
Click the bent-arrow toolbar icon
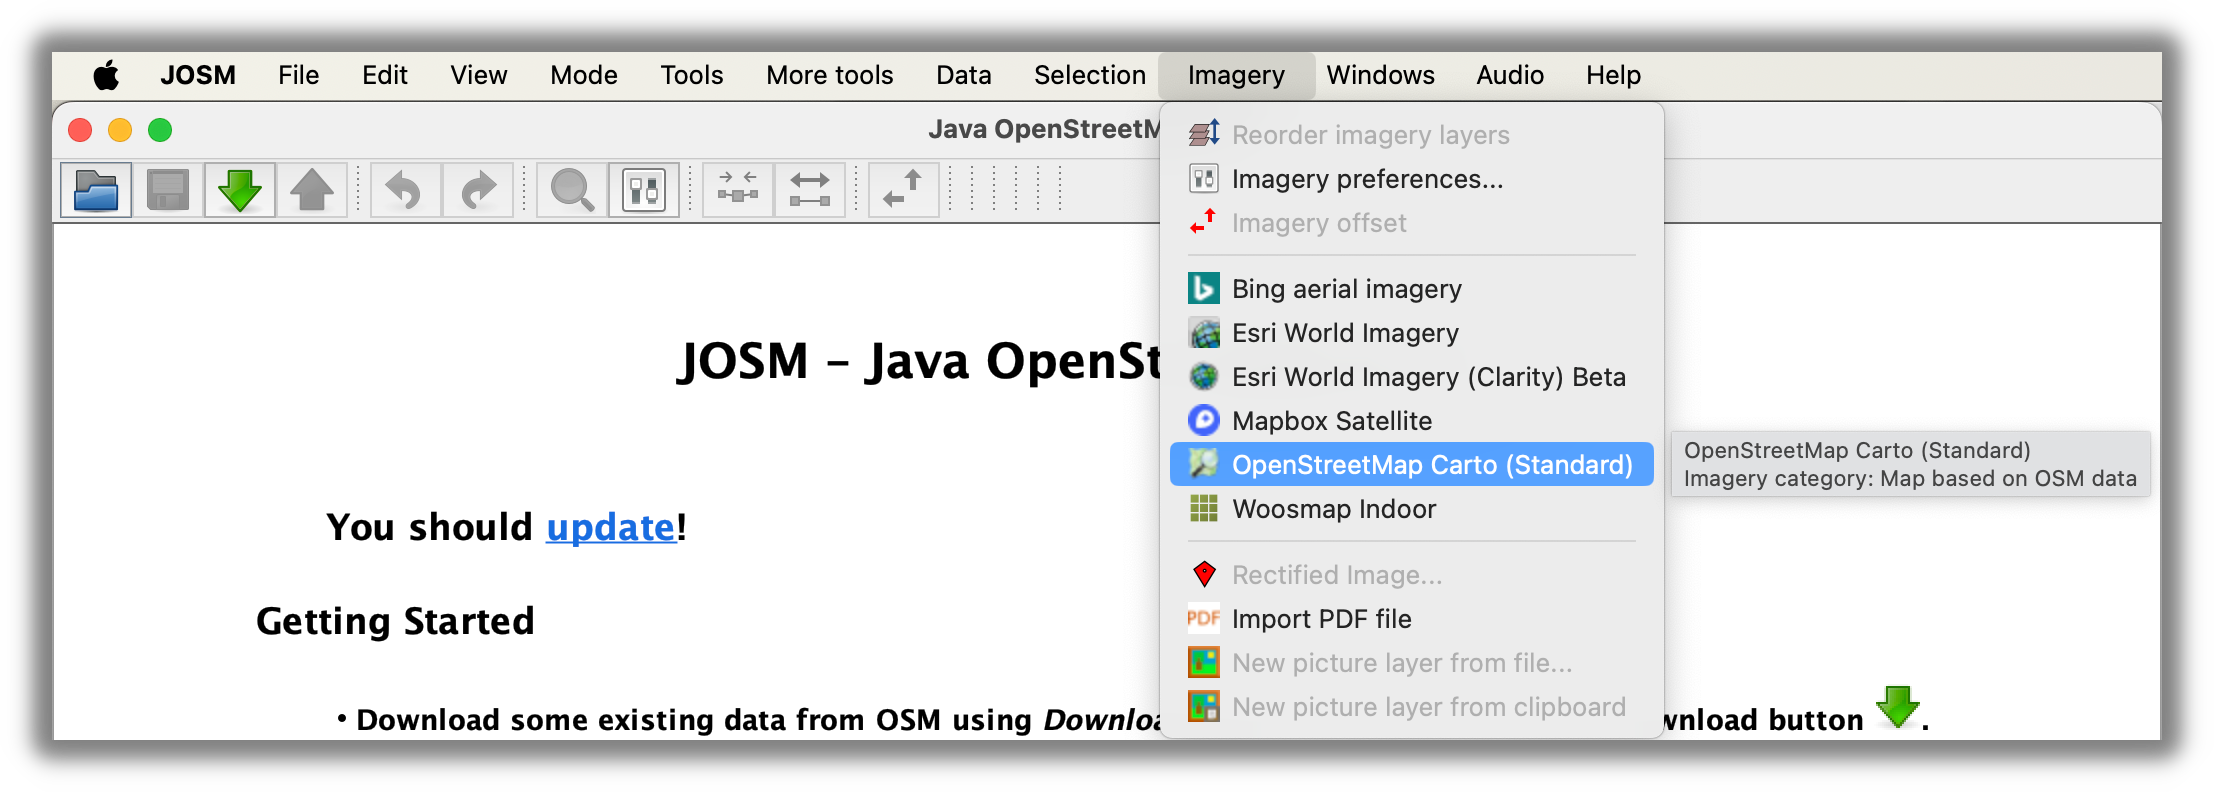[x=903, y=190]
